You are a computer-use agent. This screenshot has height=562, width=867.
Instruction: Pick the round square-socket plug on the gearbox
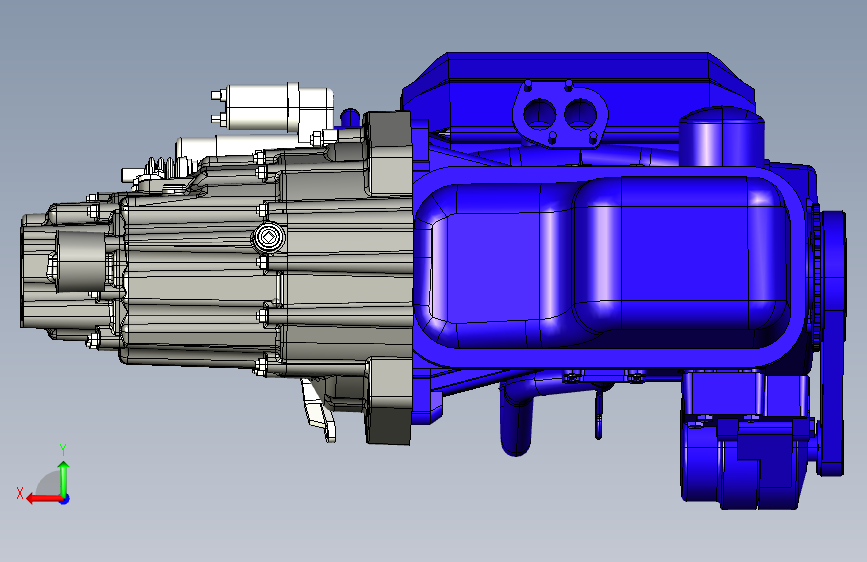pyautogui.click(x=269, y=238)
